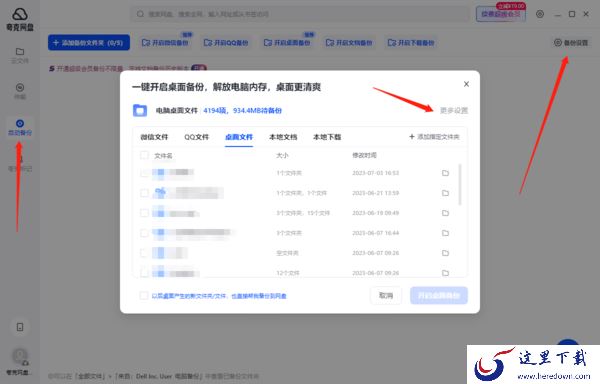
Task: Click the 文件名 column header
Action: point(163,156)
